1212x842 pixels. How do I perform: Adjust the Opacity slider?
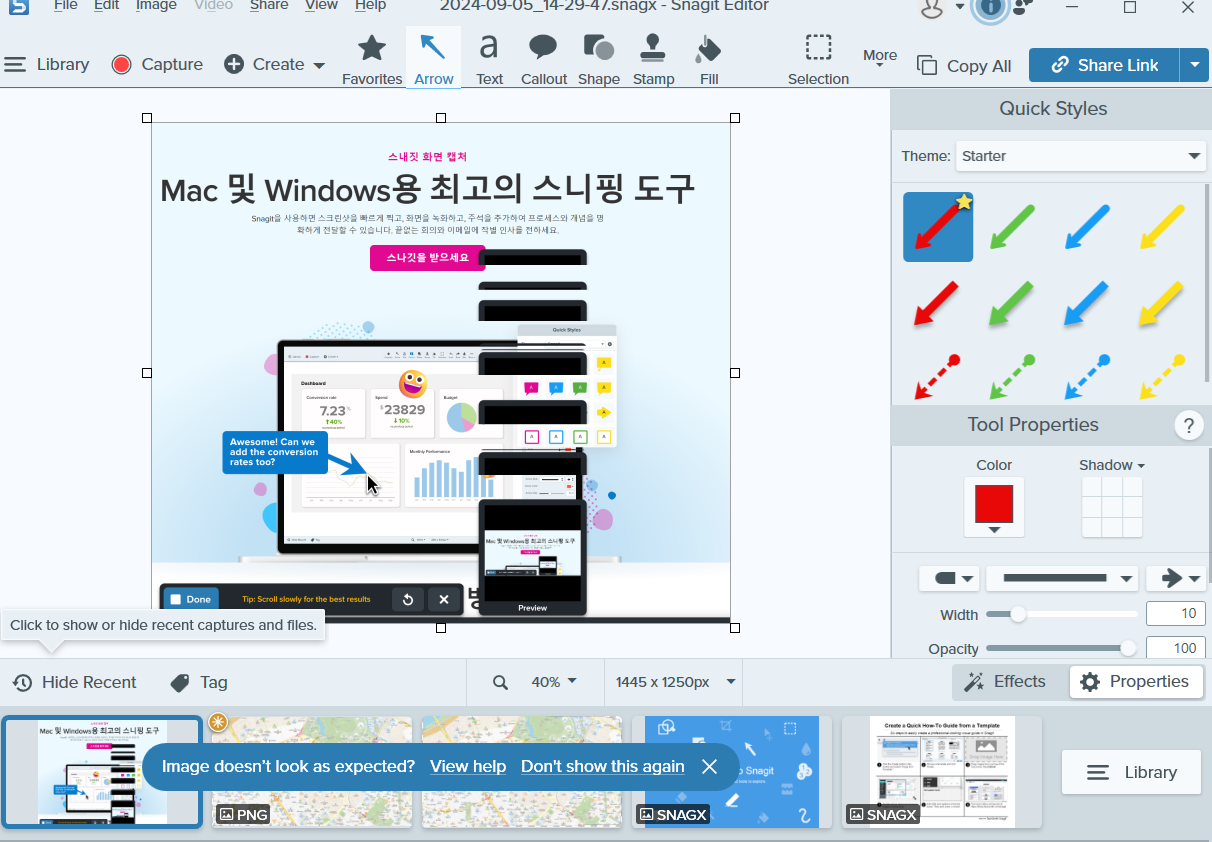[1062, 648]
